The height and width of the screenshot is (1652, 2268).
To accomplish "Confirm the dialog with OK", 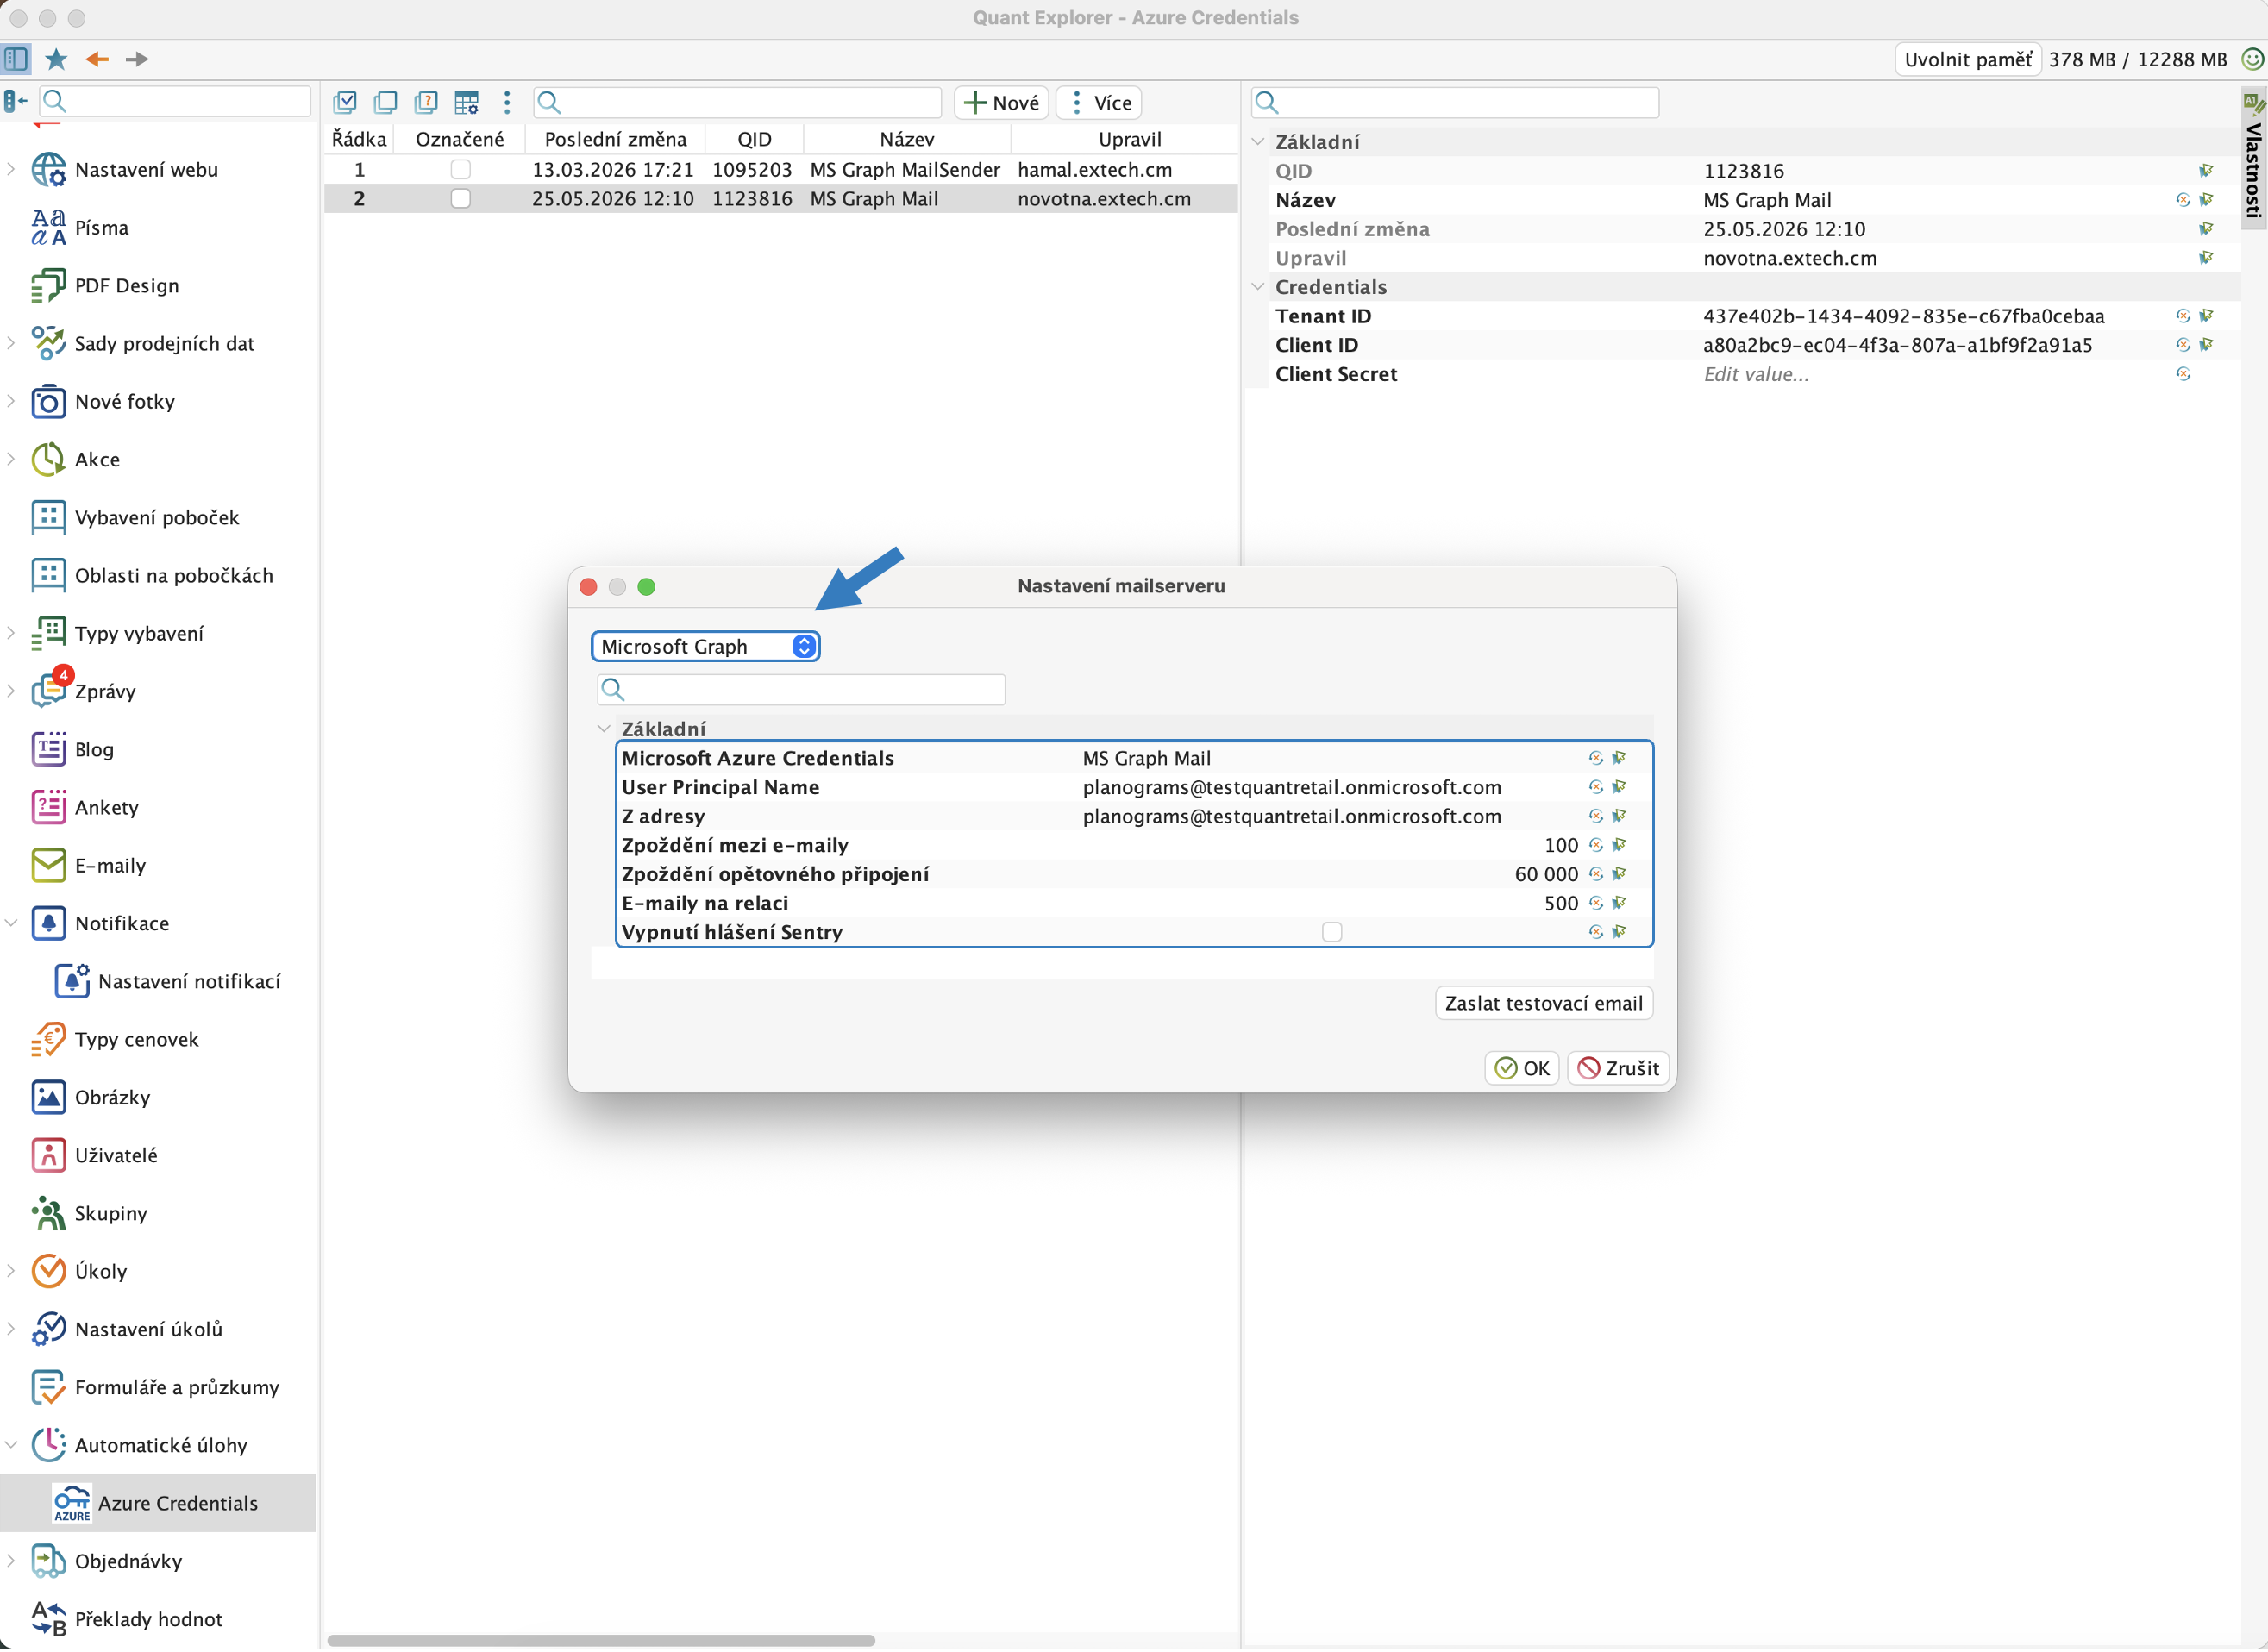I will [x=1522, y=1069].
